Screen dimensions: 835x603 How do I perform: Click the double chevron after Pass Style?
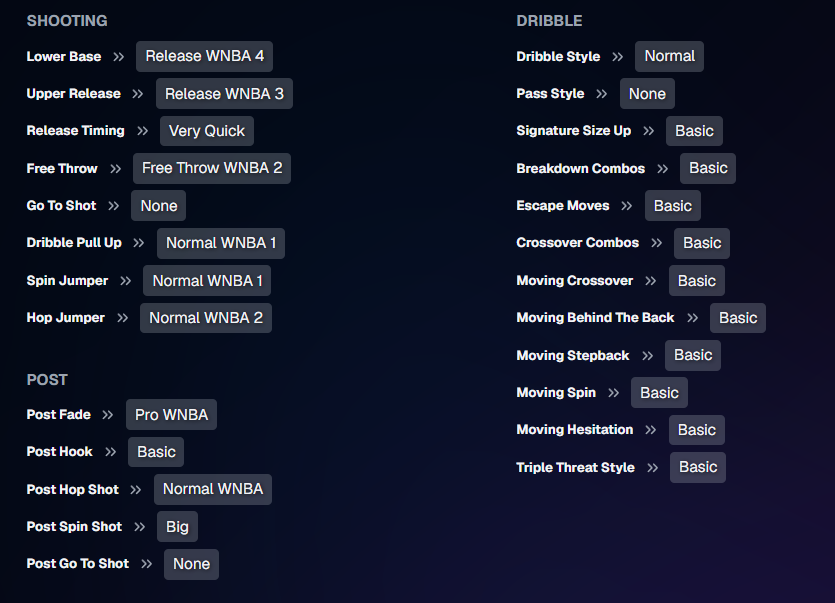tap(602, 94)
